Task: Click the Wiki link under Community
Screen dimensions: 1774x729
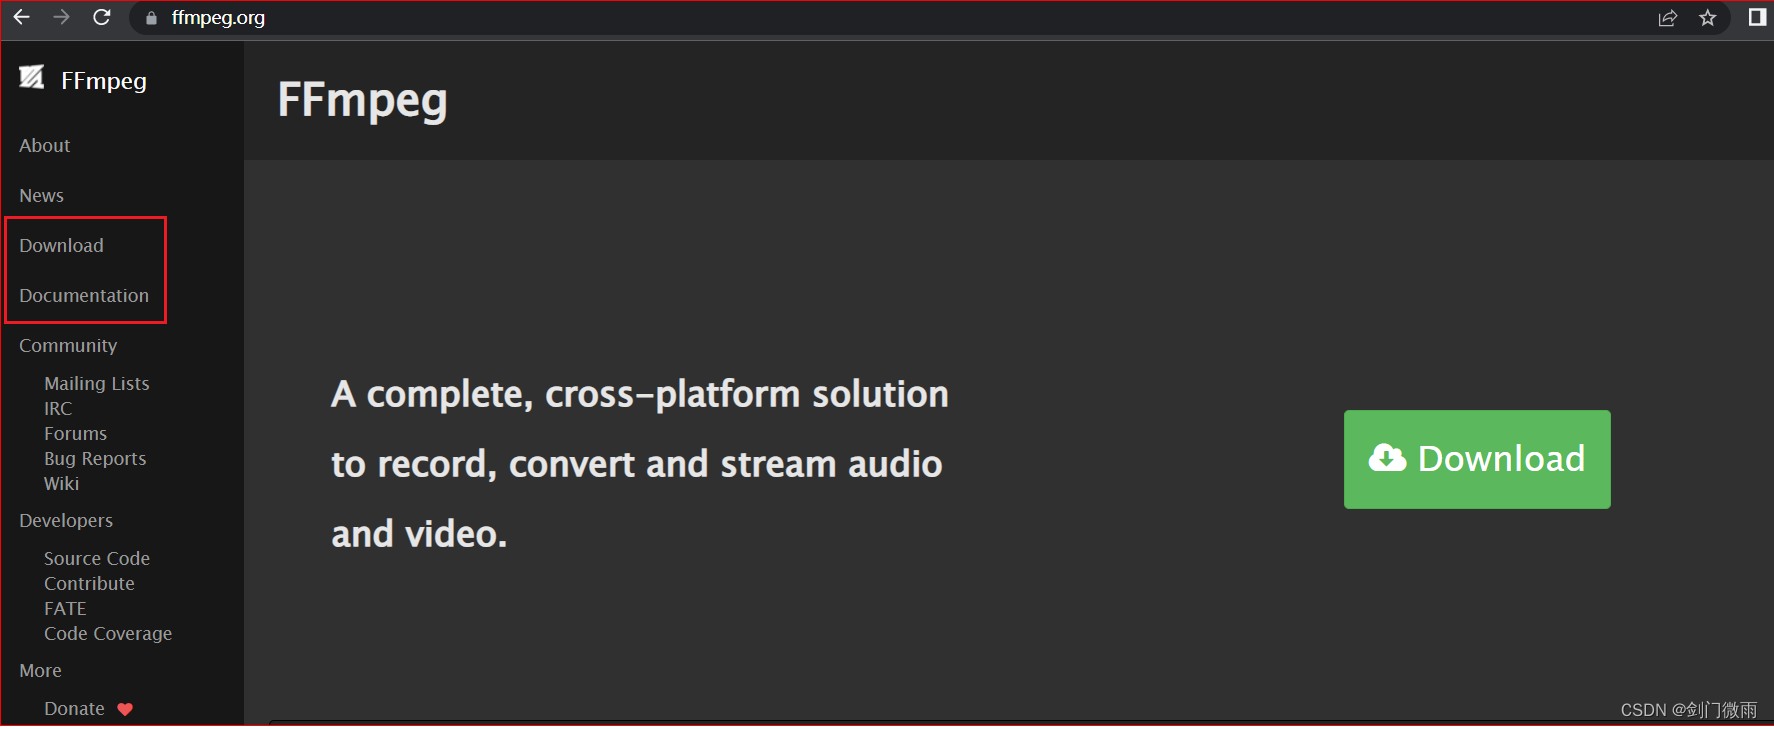Action: [62, 484]
